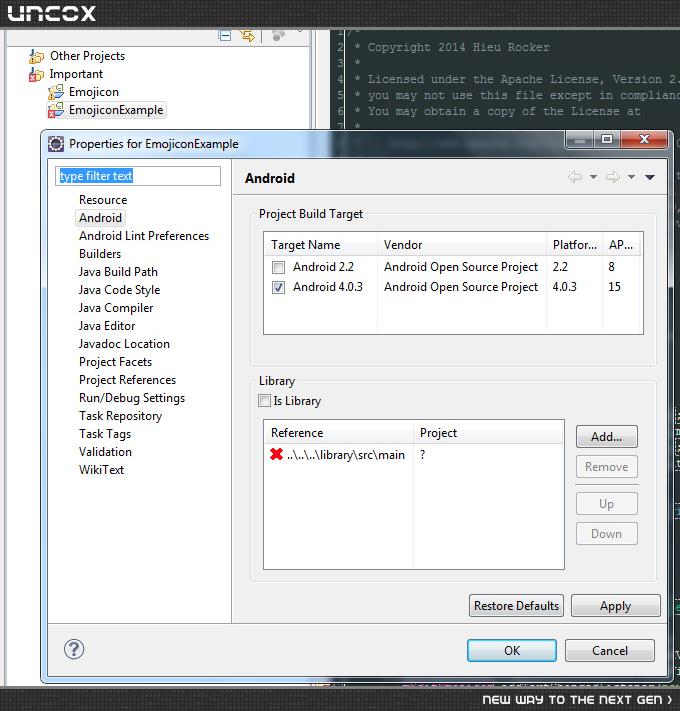The width and height of the screenshot is (680, 711).
Task: Select the Android 4.0.3 target name
Action: click(328, 287)
